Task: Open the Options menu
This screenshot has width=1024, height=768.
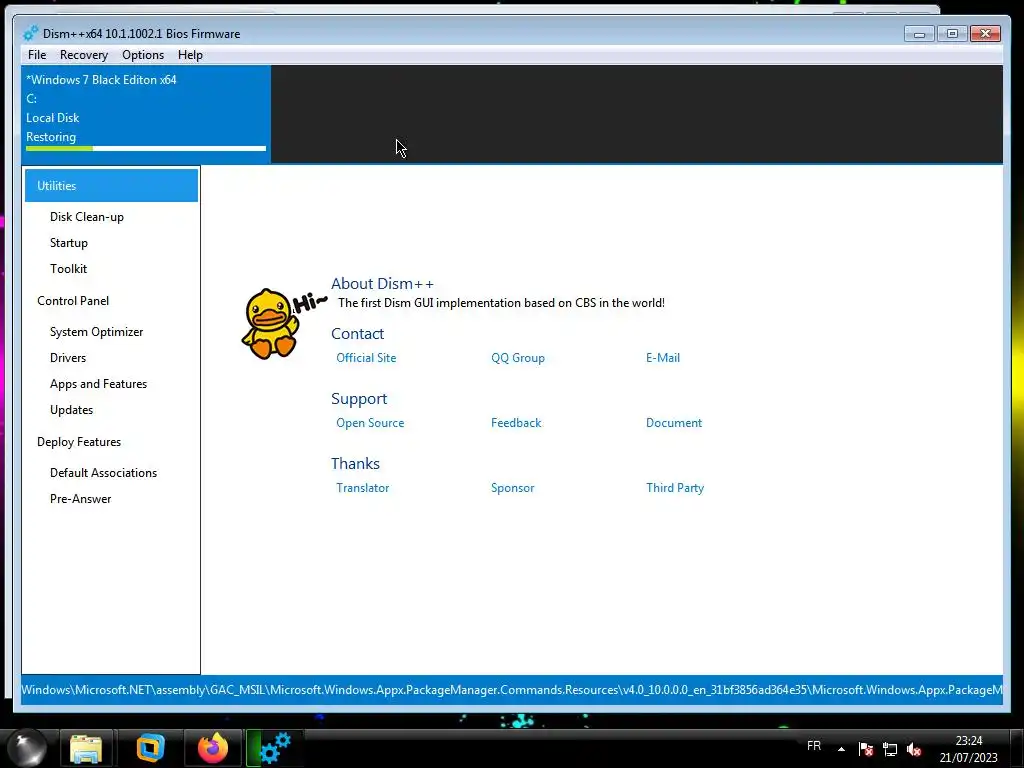Action: pyautogui.click(x=142, y=55)
